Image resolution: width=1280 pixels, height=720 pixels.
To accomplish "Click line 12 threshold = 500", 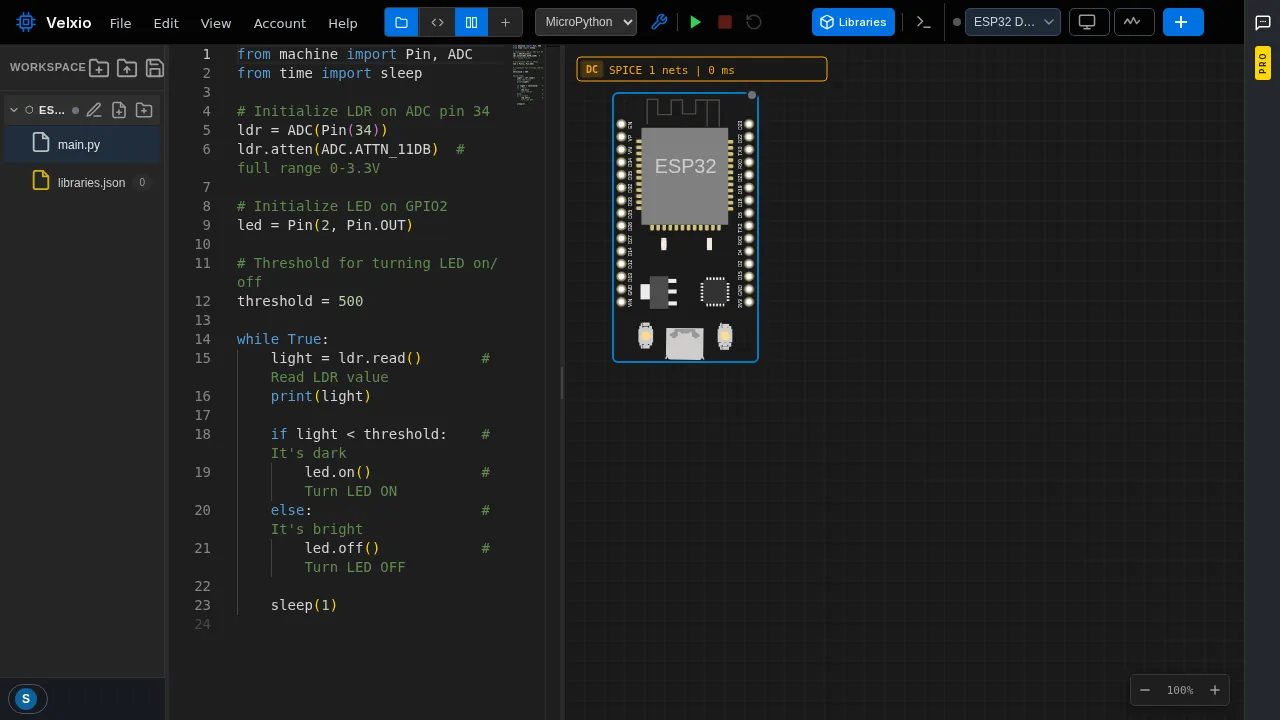I will click(x=300, y=301).
